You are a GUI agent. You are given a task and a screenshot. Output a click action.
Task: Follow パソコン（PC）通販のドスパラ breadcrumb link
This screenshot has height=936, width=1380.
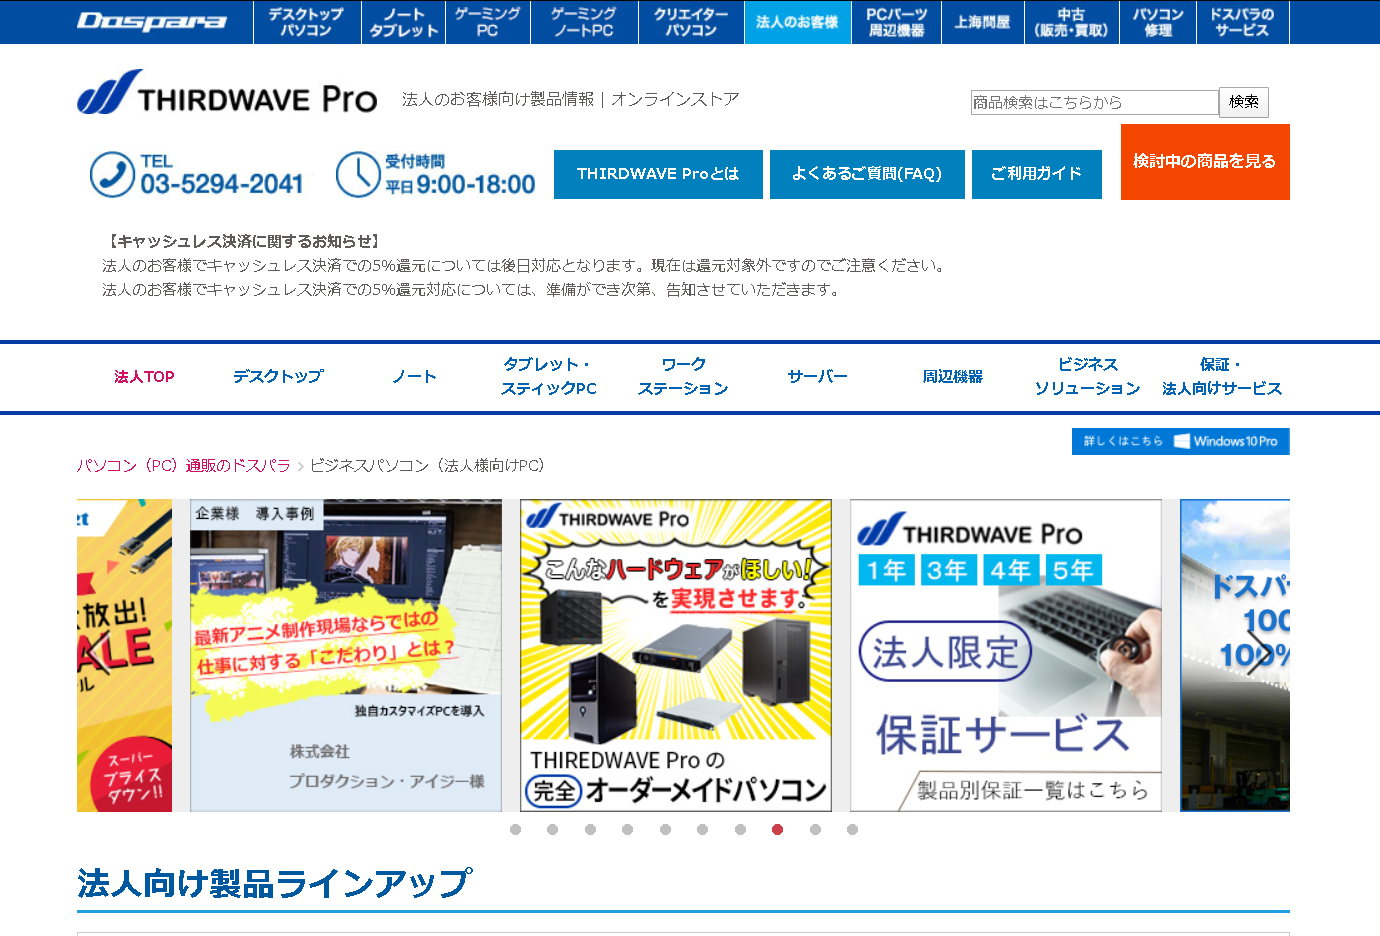(184, 466)
